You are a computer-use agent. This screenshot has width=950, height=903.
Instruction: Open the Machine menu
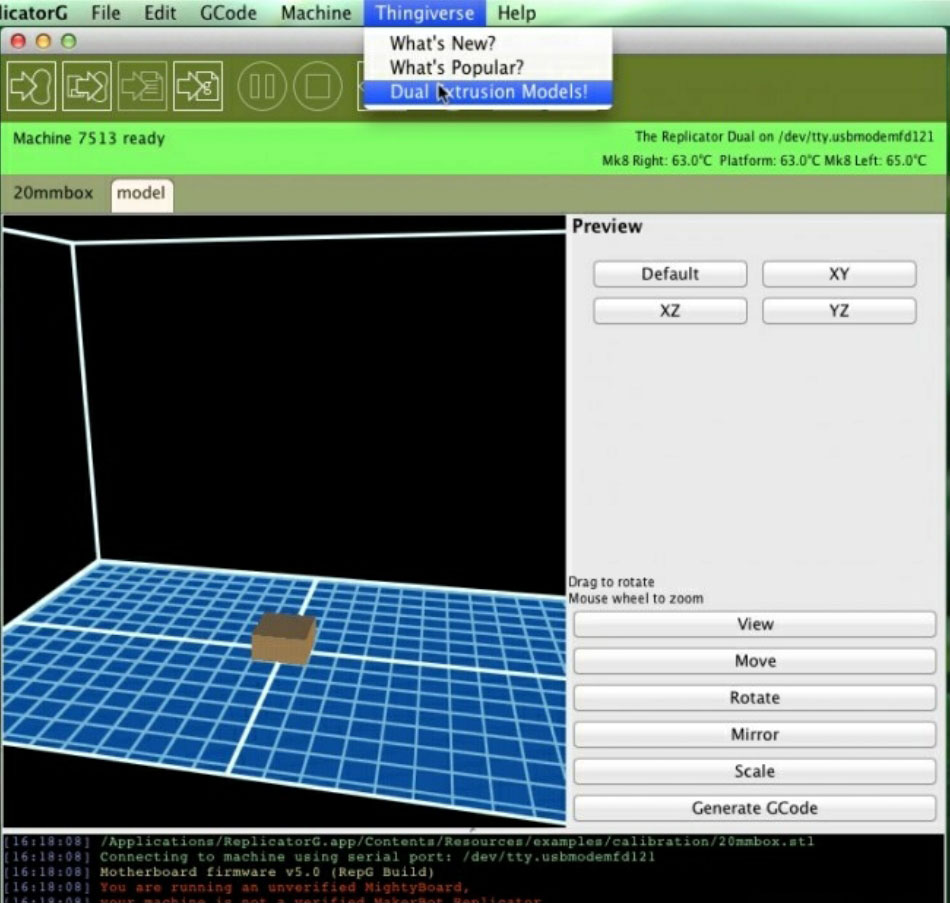316,13
